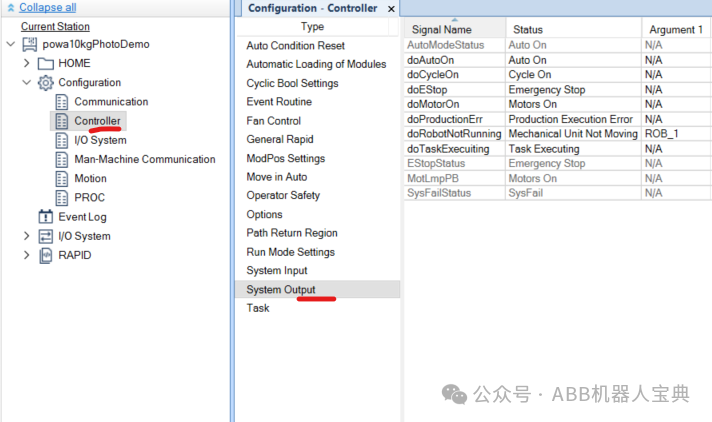Select Event Routine type entry
Viewport: 712px width, 422px height.
pyautogui.click(x=279, y=102)
